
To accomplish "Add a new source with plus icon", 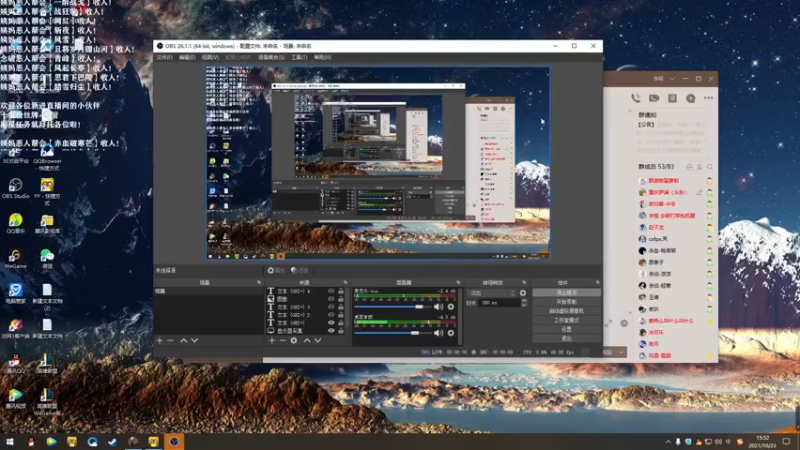I will [272, 340].
